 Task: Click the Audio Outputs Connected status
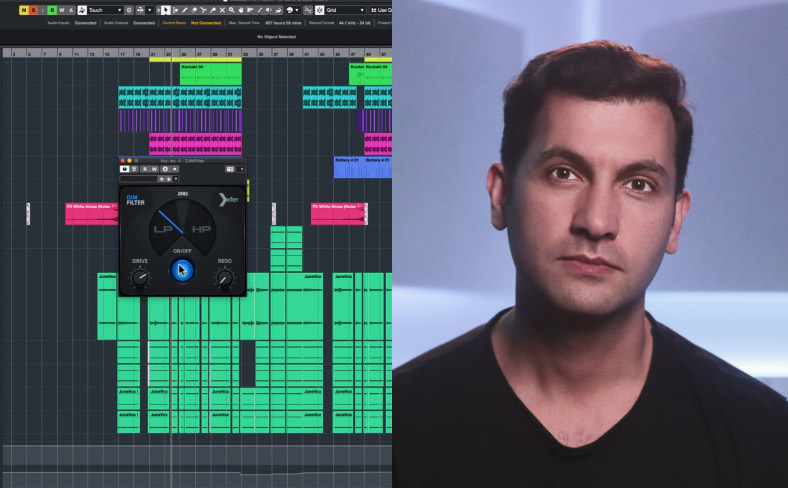click(x=129, y=23)
